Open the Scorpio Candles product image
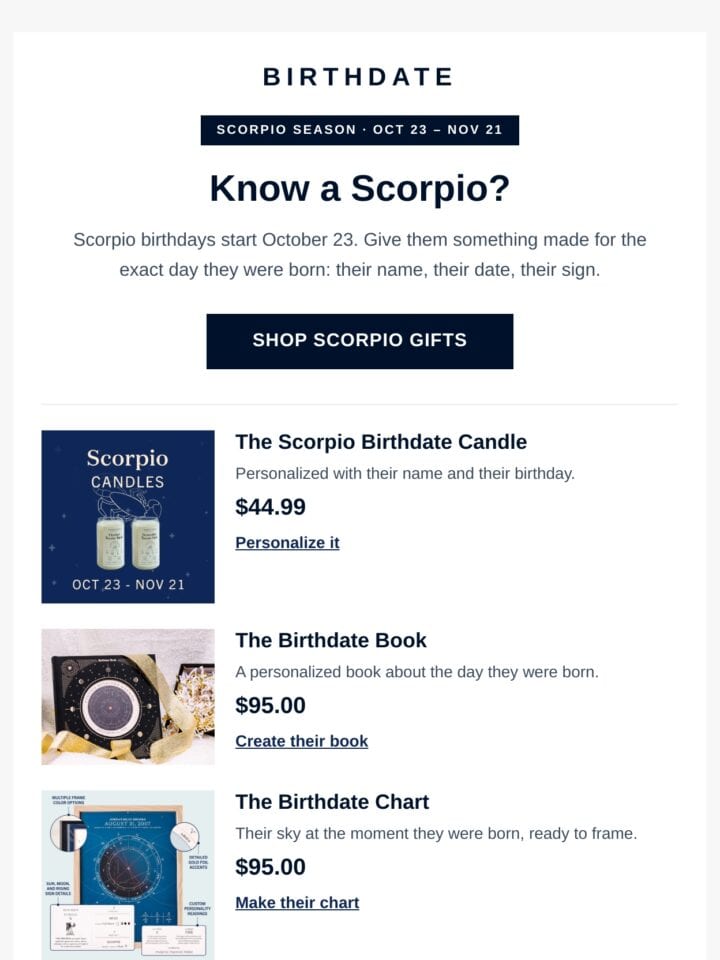This screenshot has width=720, height=960. (128, 516)
